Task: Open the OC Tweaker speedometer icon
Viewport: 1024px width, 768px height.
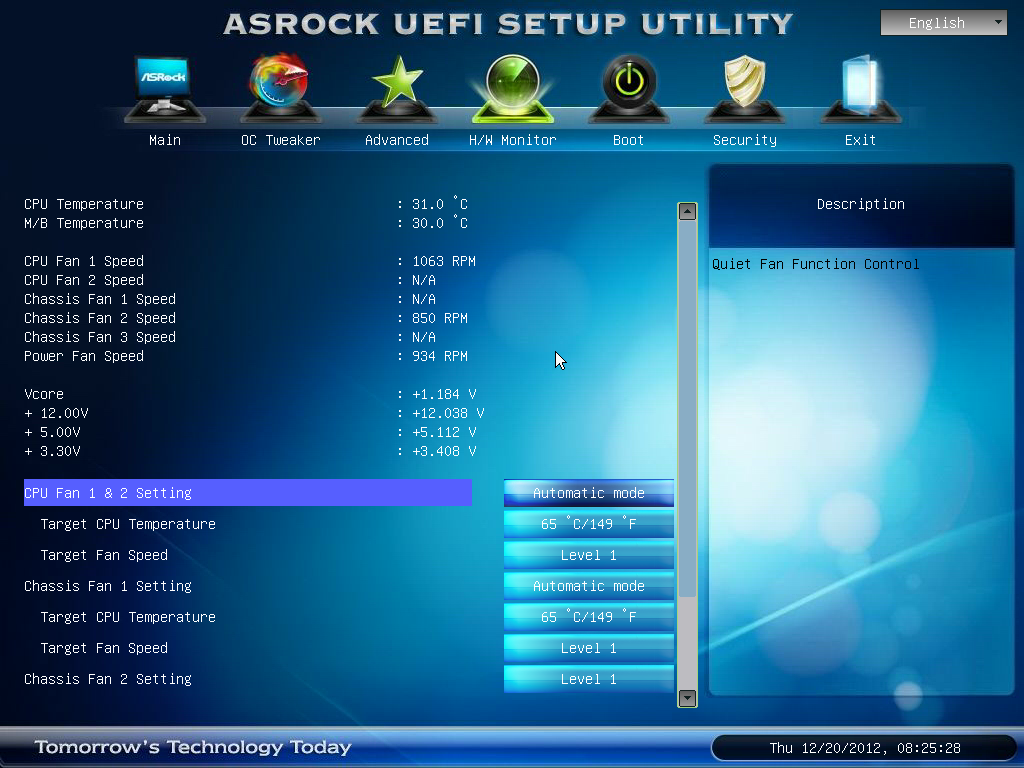Action: (x=280, y=88)
